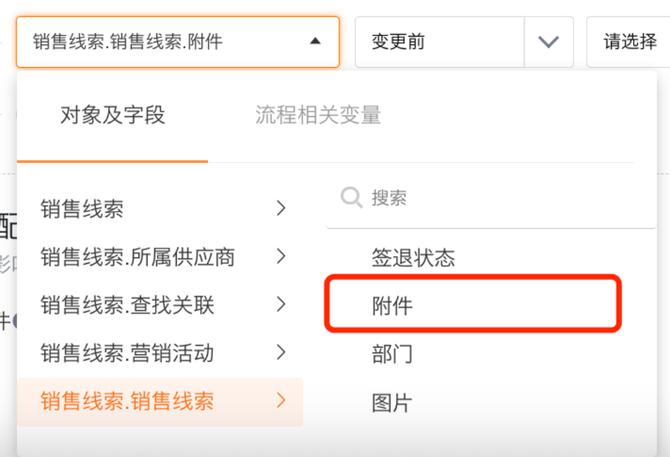Switch to the 对象及字段 tab
670x457 pixels.
[x=112, y=115]
